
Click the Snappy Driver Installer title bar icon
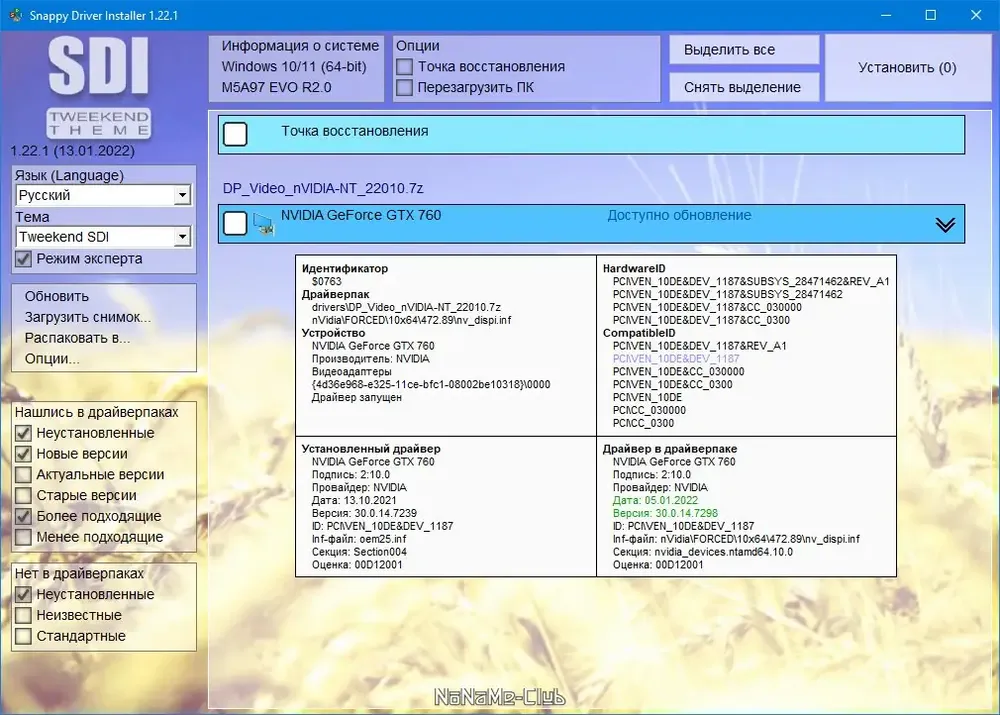[x=15, y=15]
